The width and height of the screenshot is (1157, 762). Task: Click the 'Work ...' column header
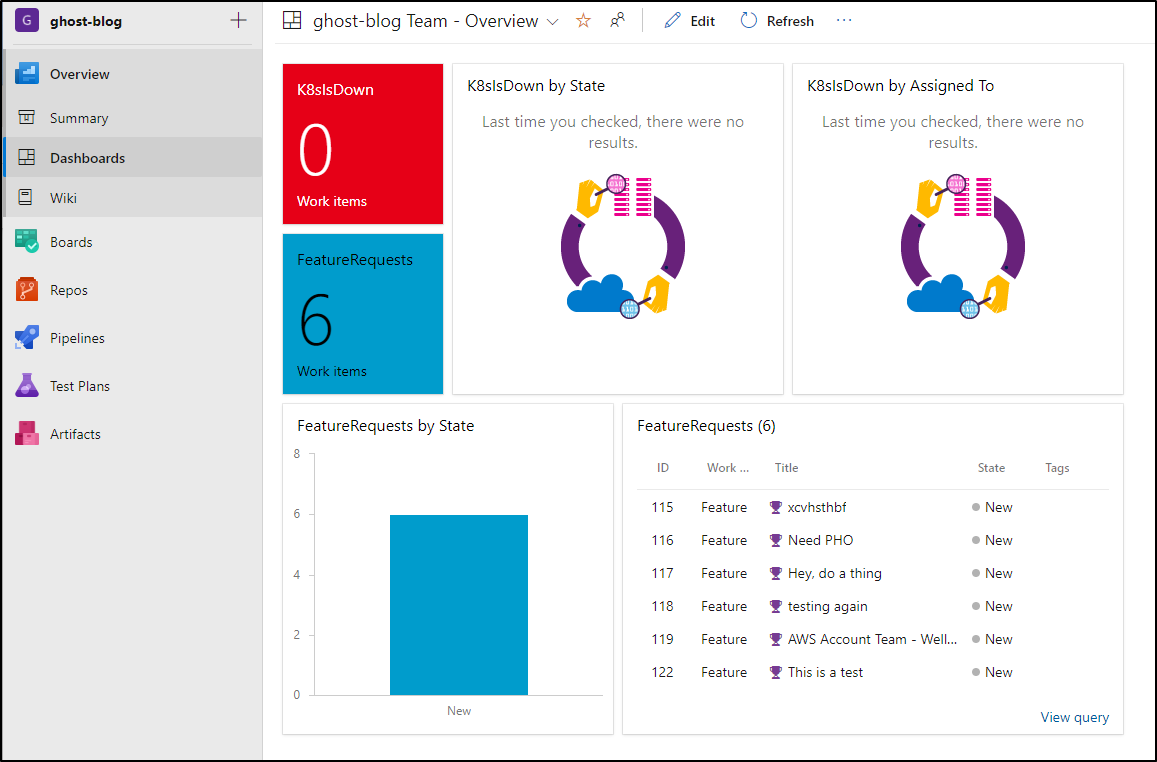[728, 468]
